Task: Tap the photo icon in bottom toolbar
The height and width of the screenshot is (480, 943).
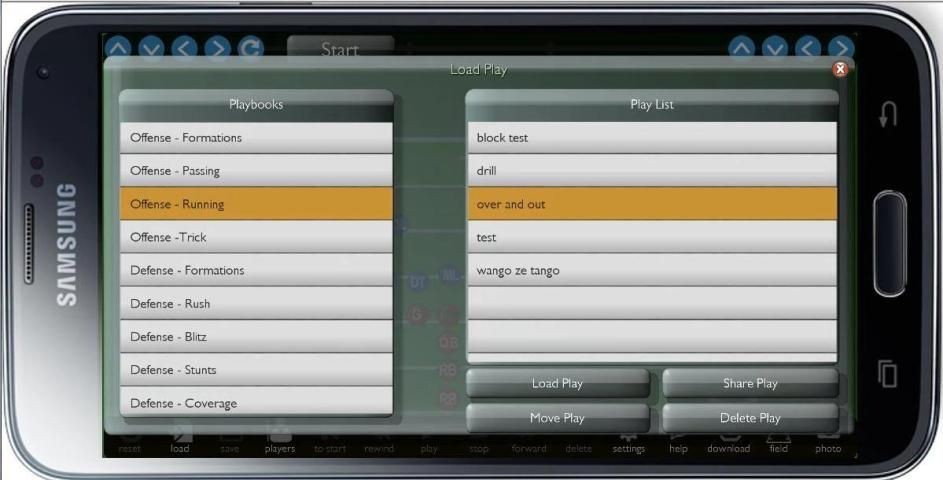Action: point(828,441)
